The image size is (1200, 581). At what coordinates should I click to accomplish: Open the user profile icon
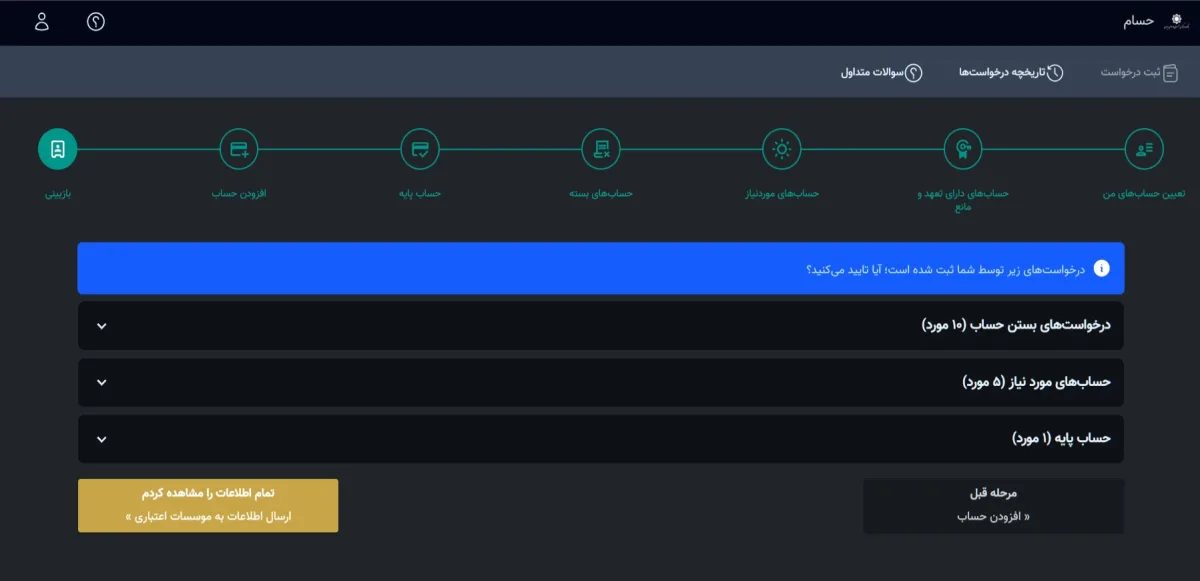pos(42,21)
